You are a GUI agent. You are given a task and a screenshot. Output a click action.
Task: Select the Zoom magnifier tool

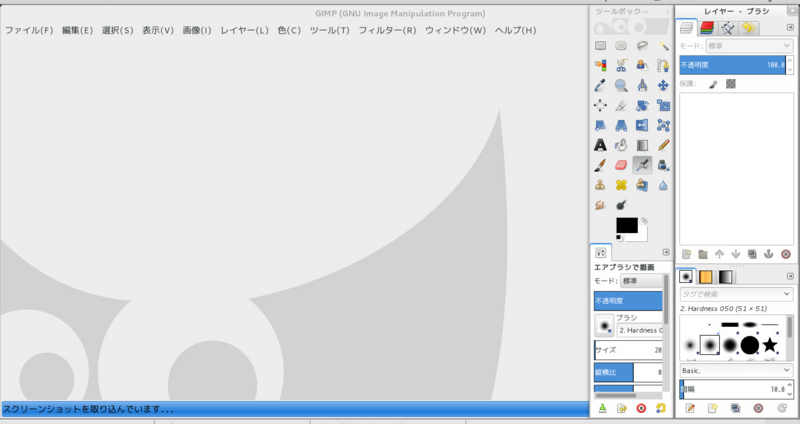coord(621,85)
